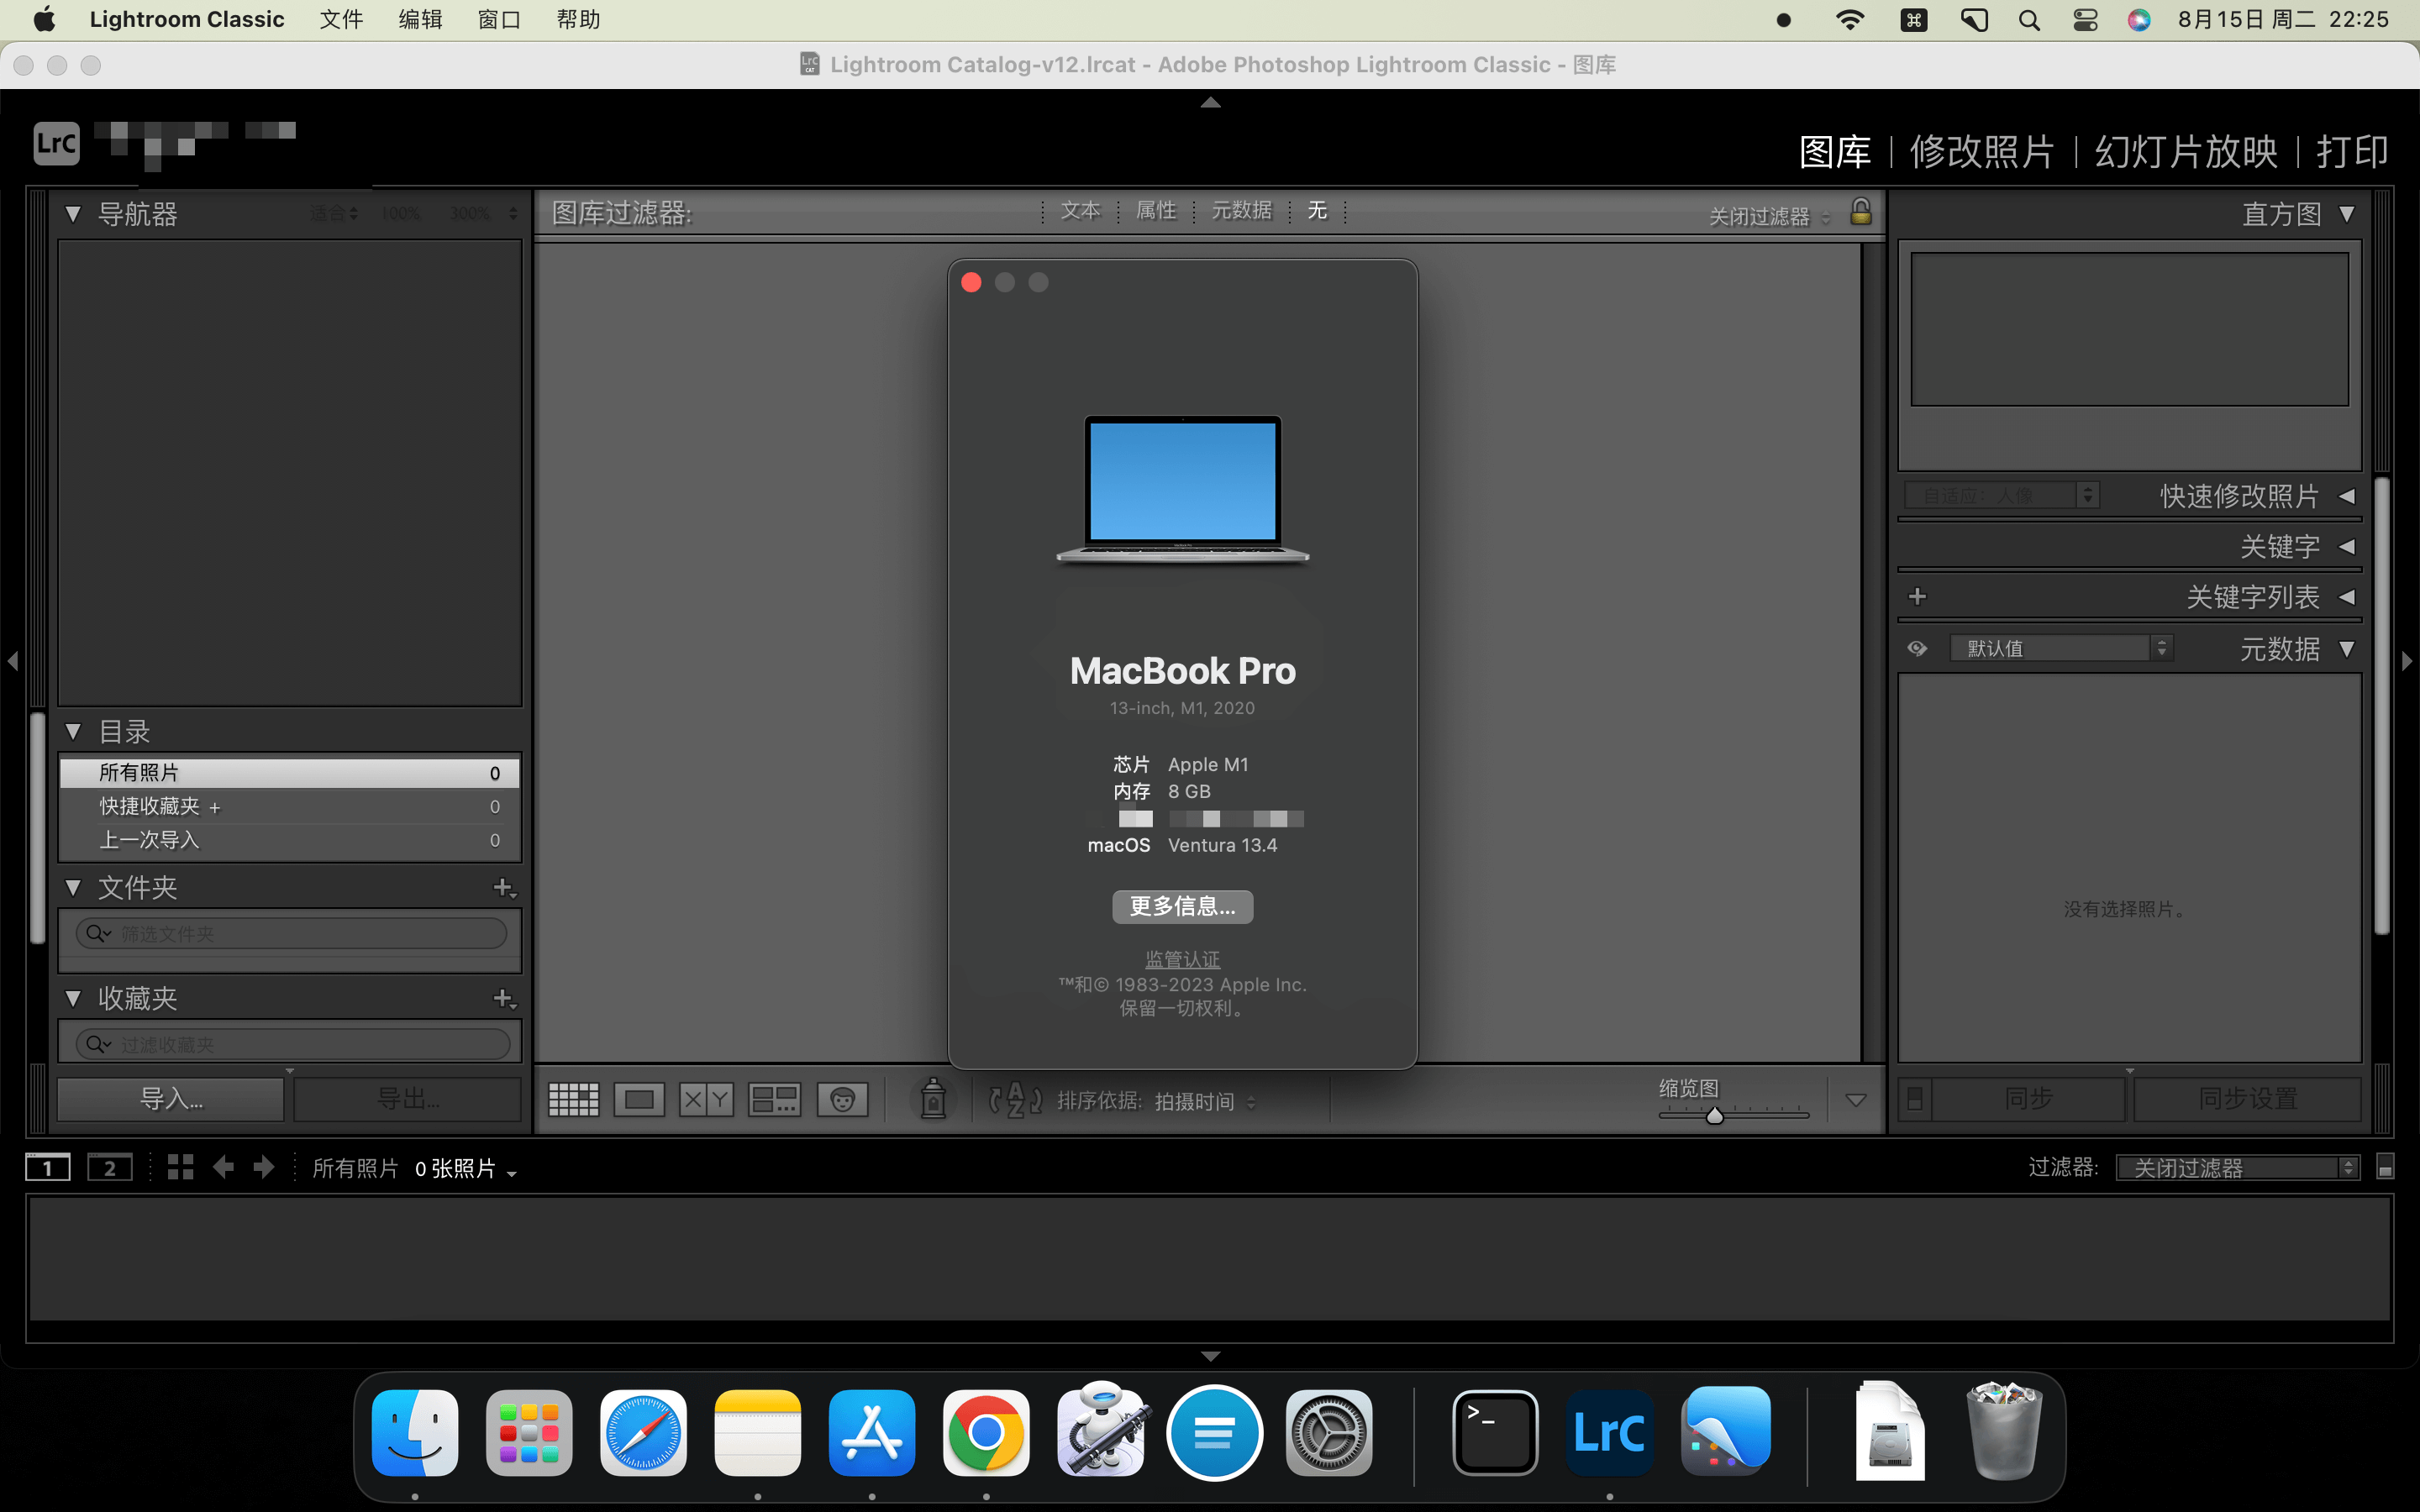Go forward with filmstrip right arrow
Image resolution: width=2420 pixels, height=1512 pixels.
[264, 1167]
